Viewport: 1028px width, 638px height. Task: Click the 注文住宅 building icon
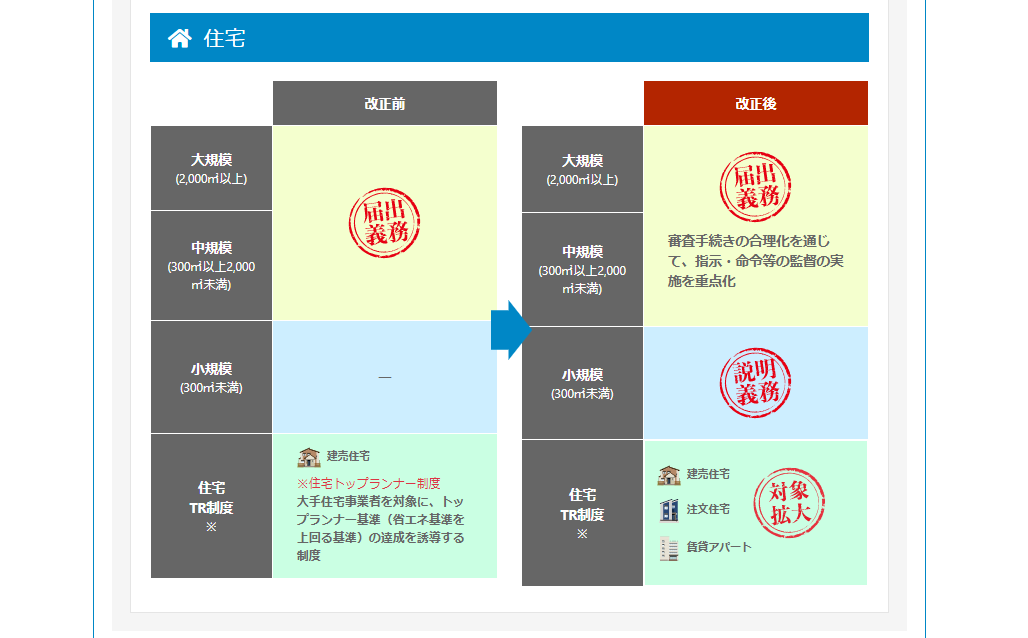coord(669,510)
